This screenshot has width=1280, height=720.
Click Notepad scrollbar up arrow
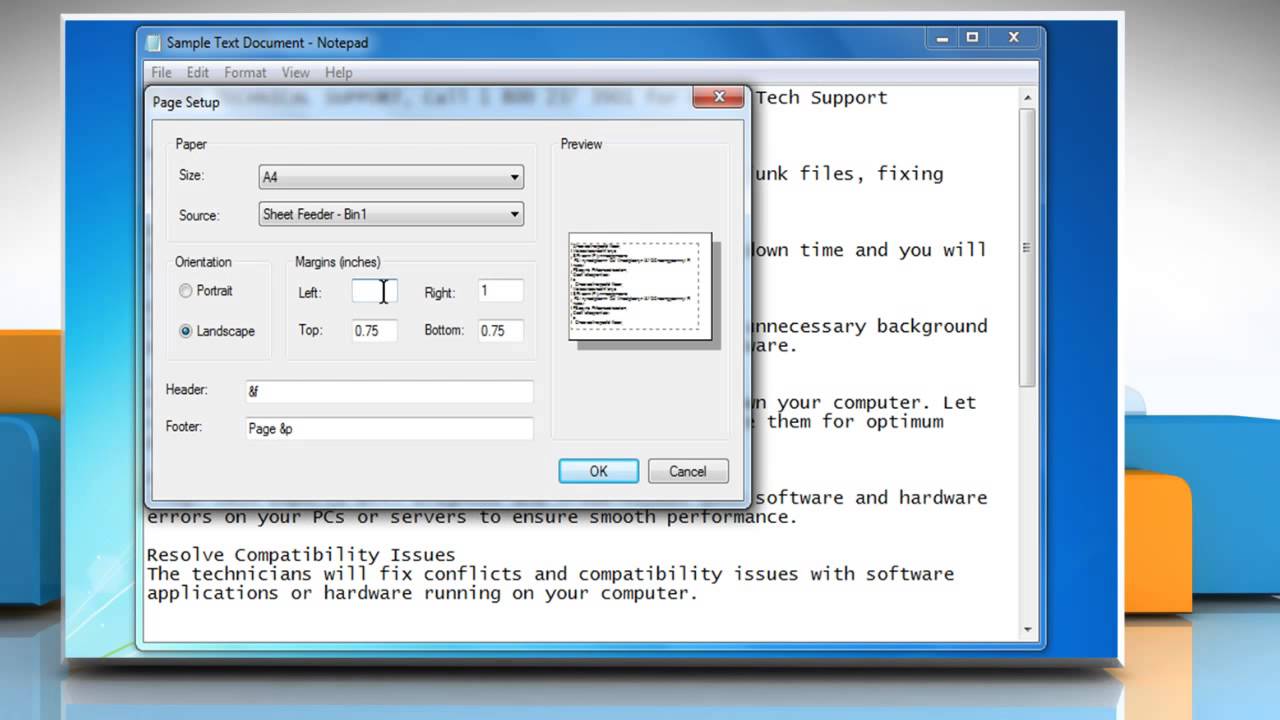point(1027,98)
